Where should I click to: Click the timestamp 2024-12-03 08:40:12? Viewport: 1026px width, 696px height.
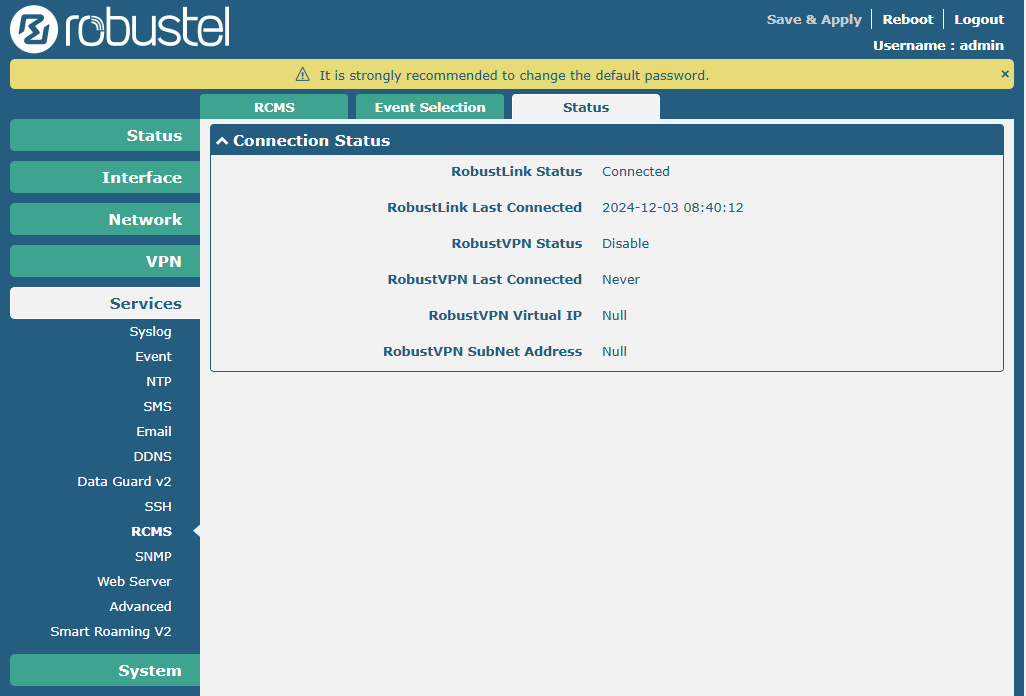point(673,207)
